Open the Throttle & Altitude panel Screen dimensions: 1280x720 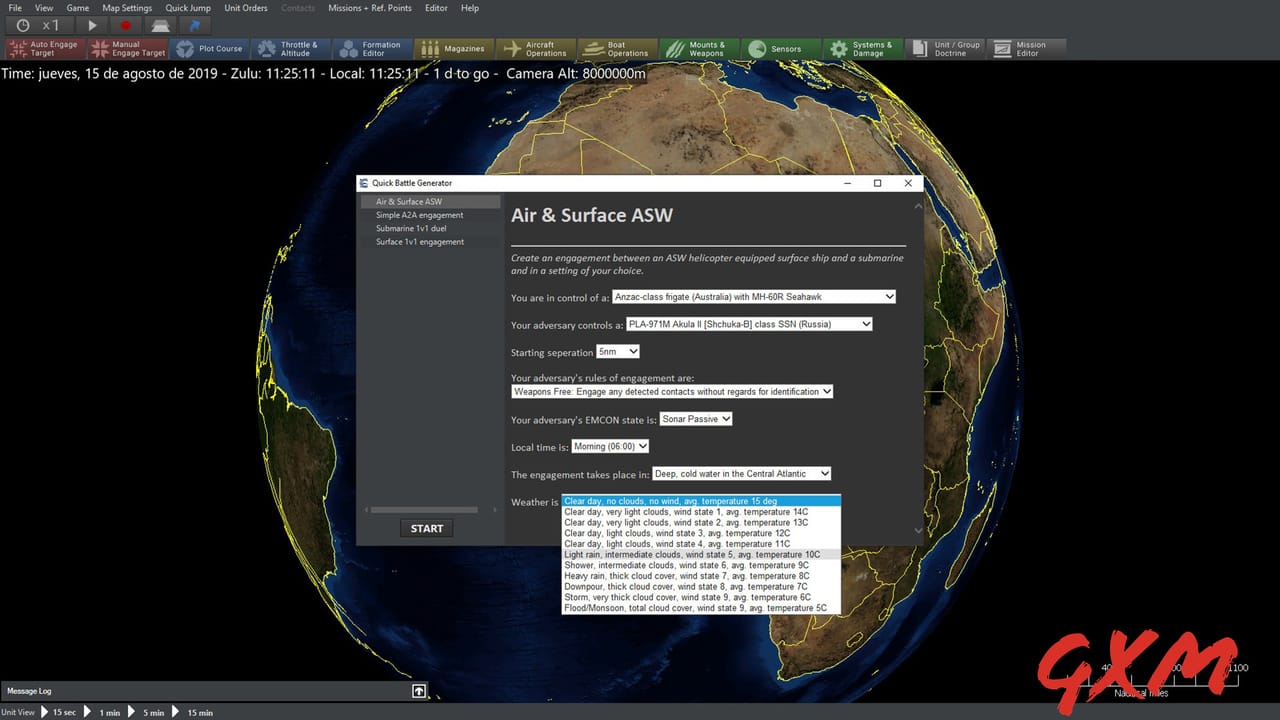(x=291, y=47)
